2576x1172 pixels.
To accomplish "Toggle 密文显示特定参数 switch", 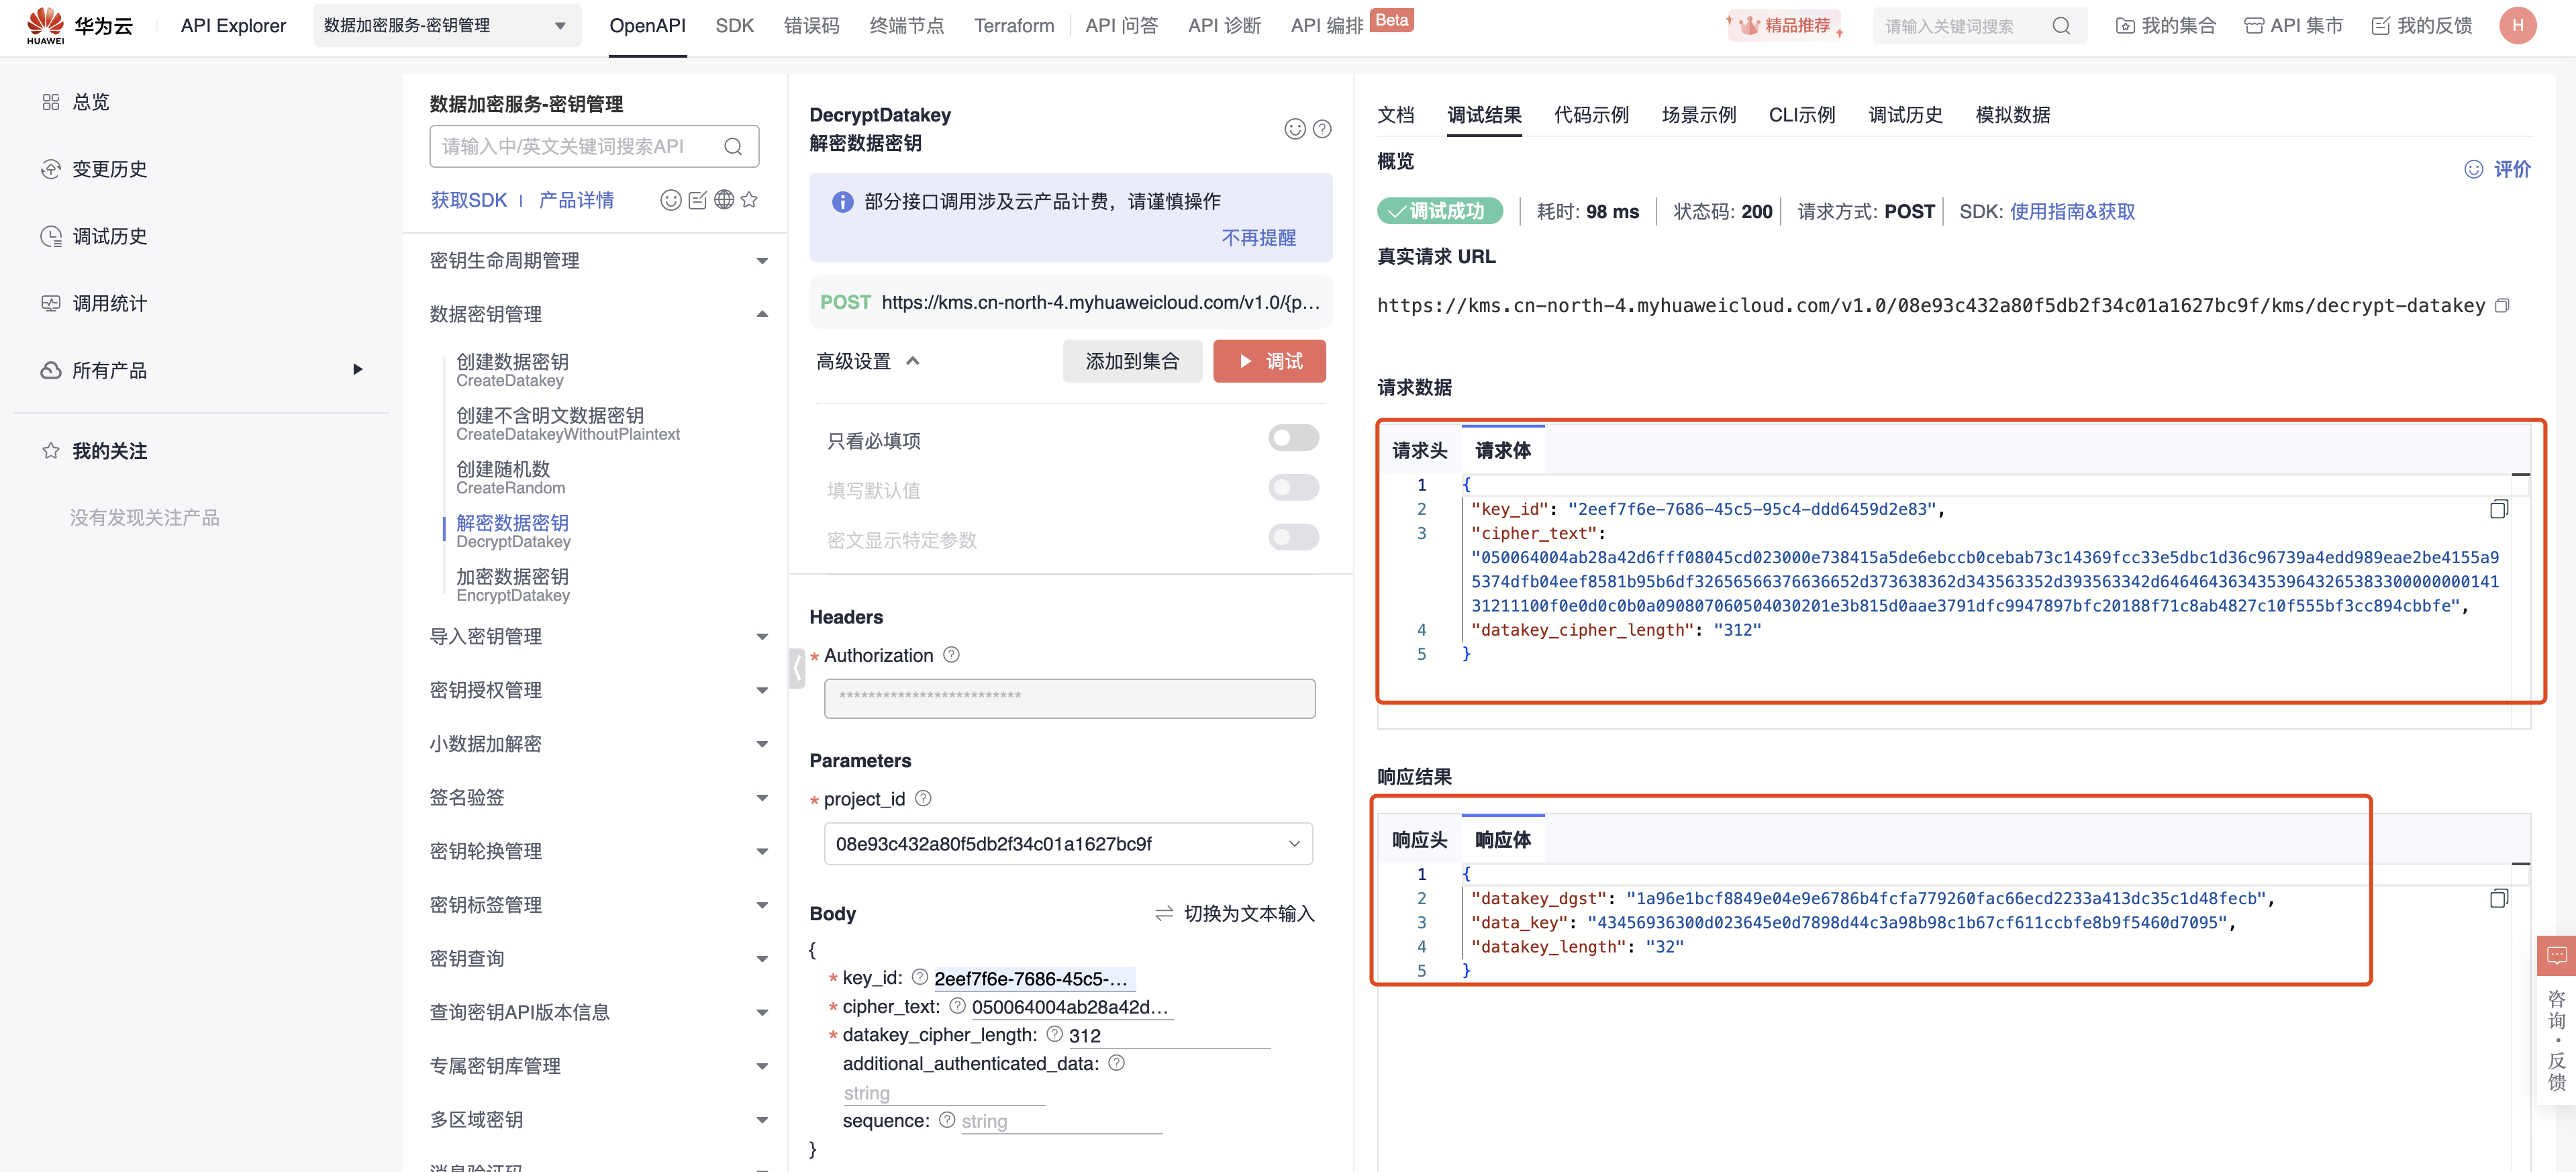I will (1293, 538).
